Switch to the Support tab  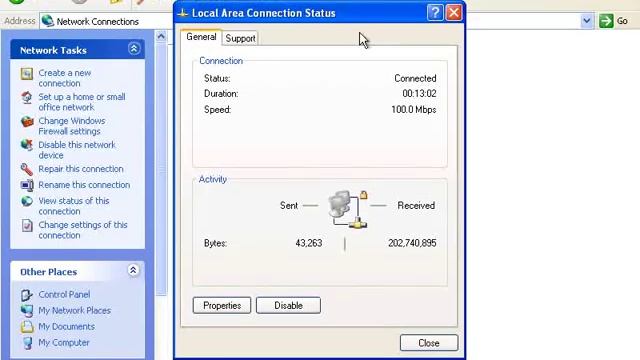click(240, 38)
